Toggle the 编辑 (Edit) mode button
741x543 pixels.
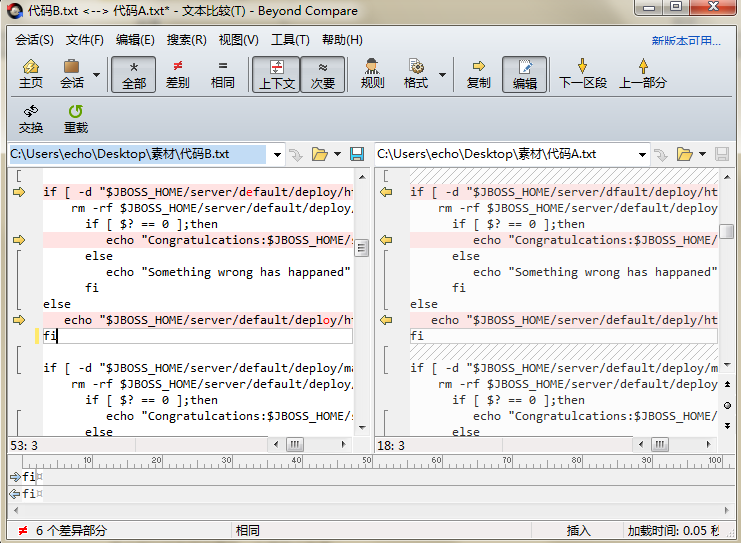pyautogui.click(x=524, y=74)
